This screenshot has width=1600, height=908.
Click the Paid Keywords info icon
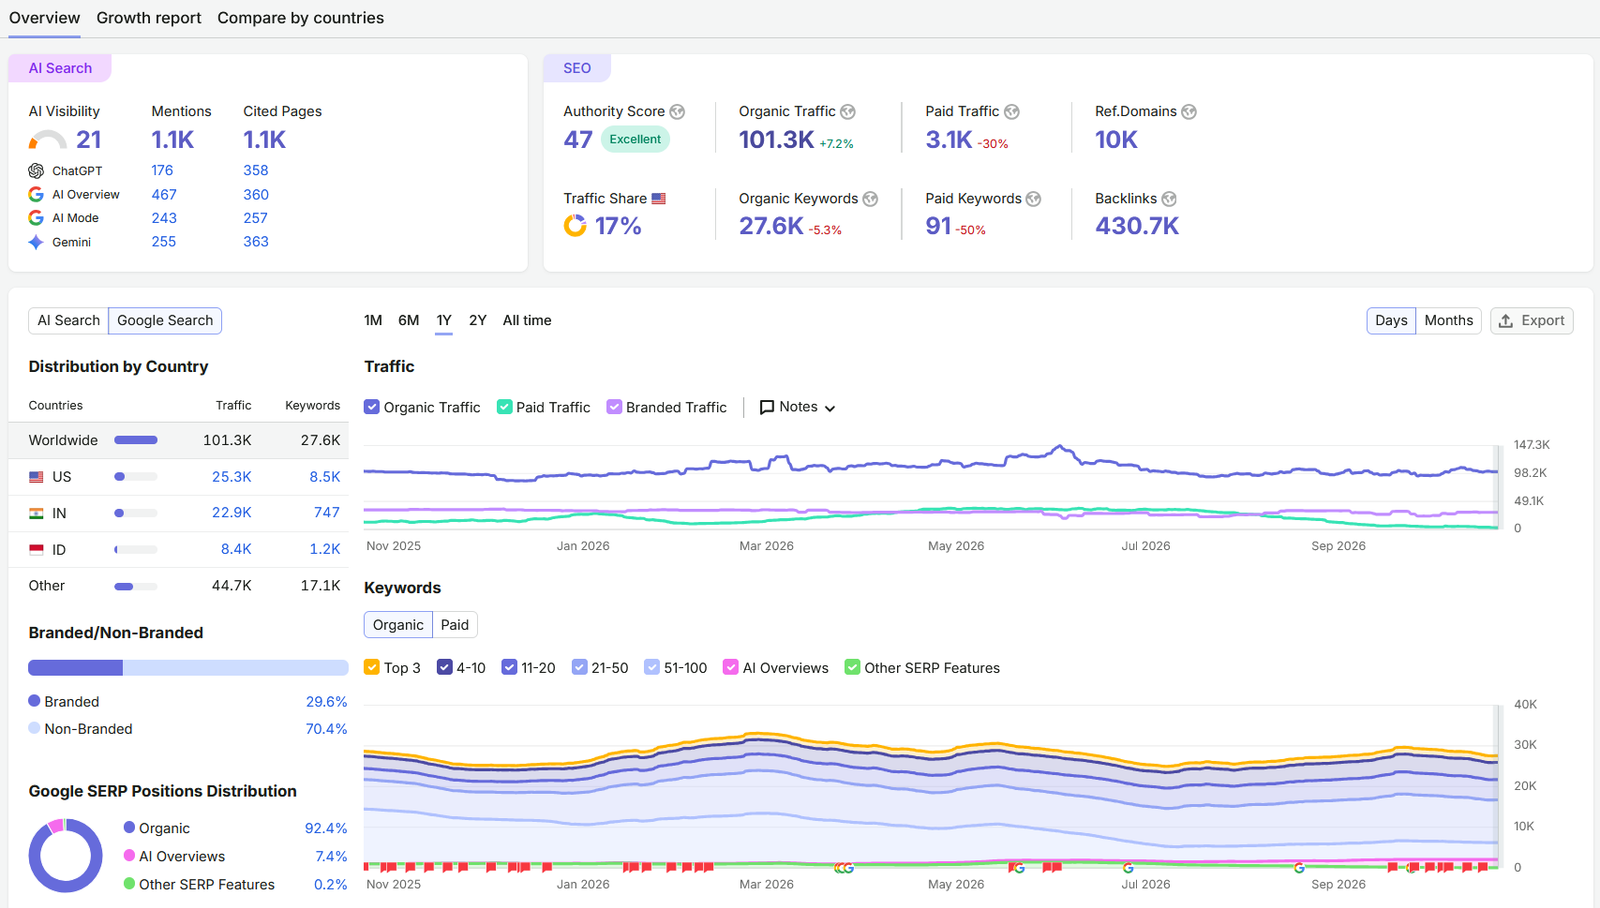(1034, 199)
